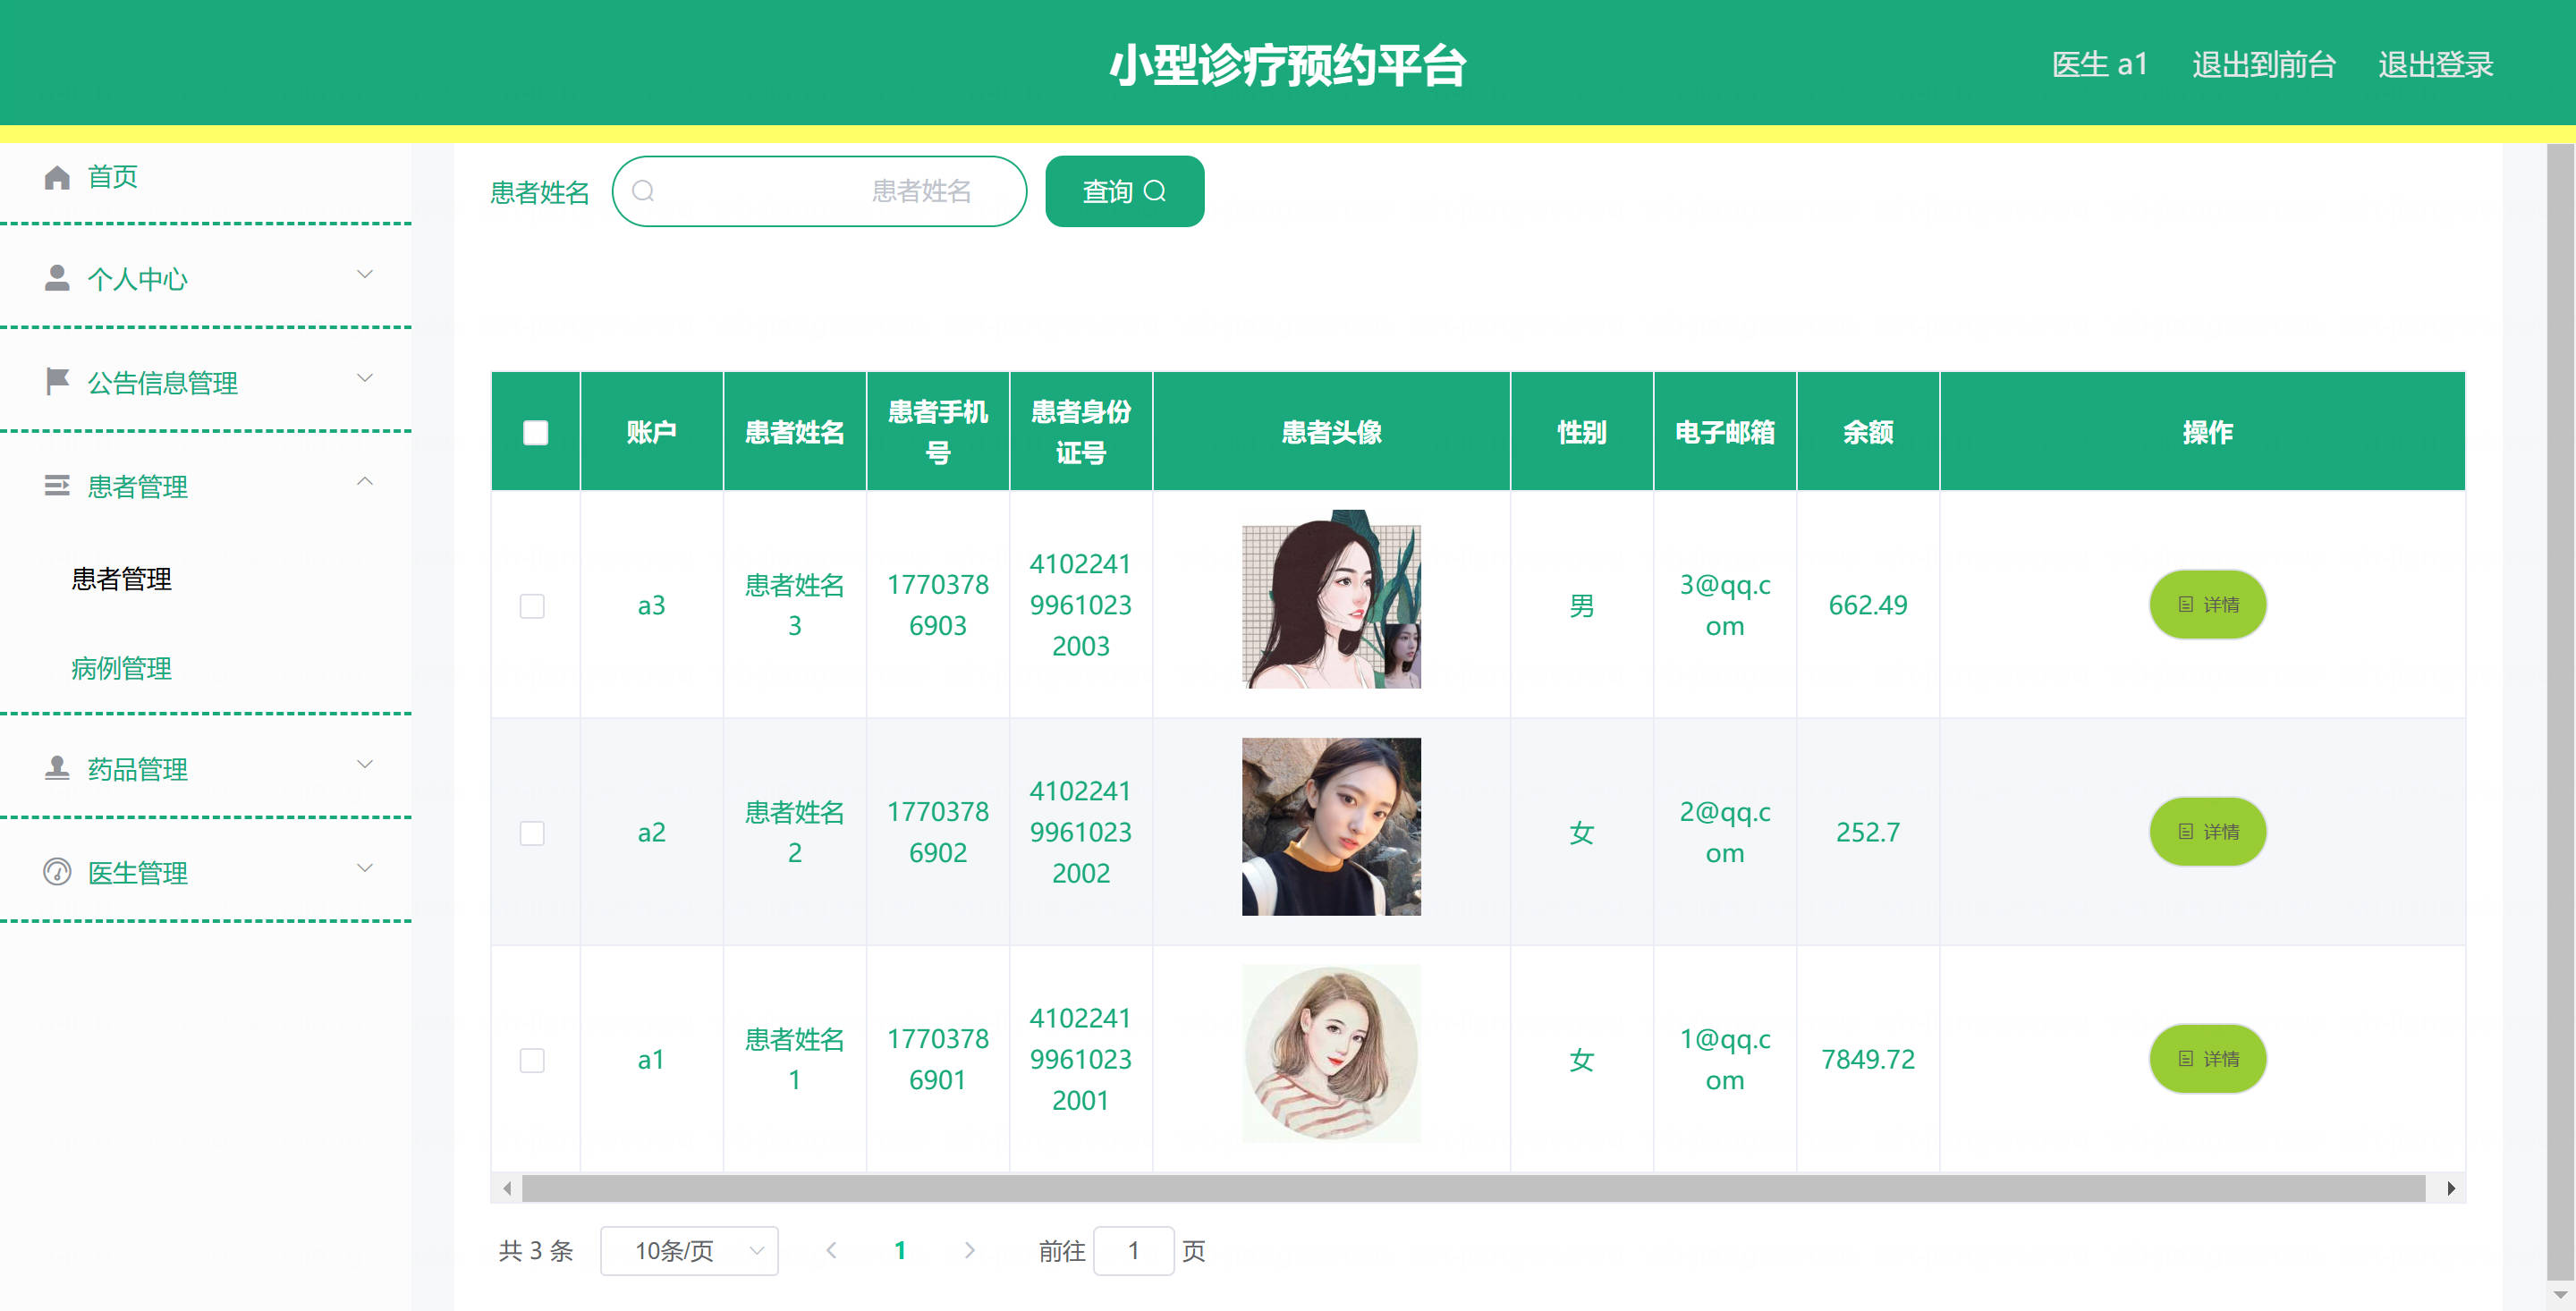Select the 病例管理 submenu entry
This screenshot has width=2576, height=1311.
(121, 668)
